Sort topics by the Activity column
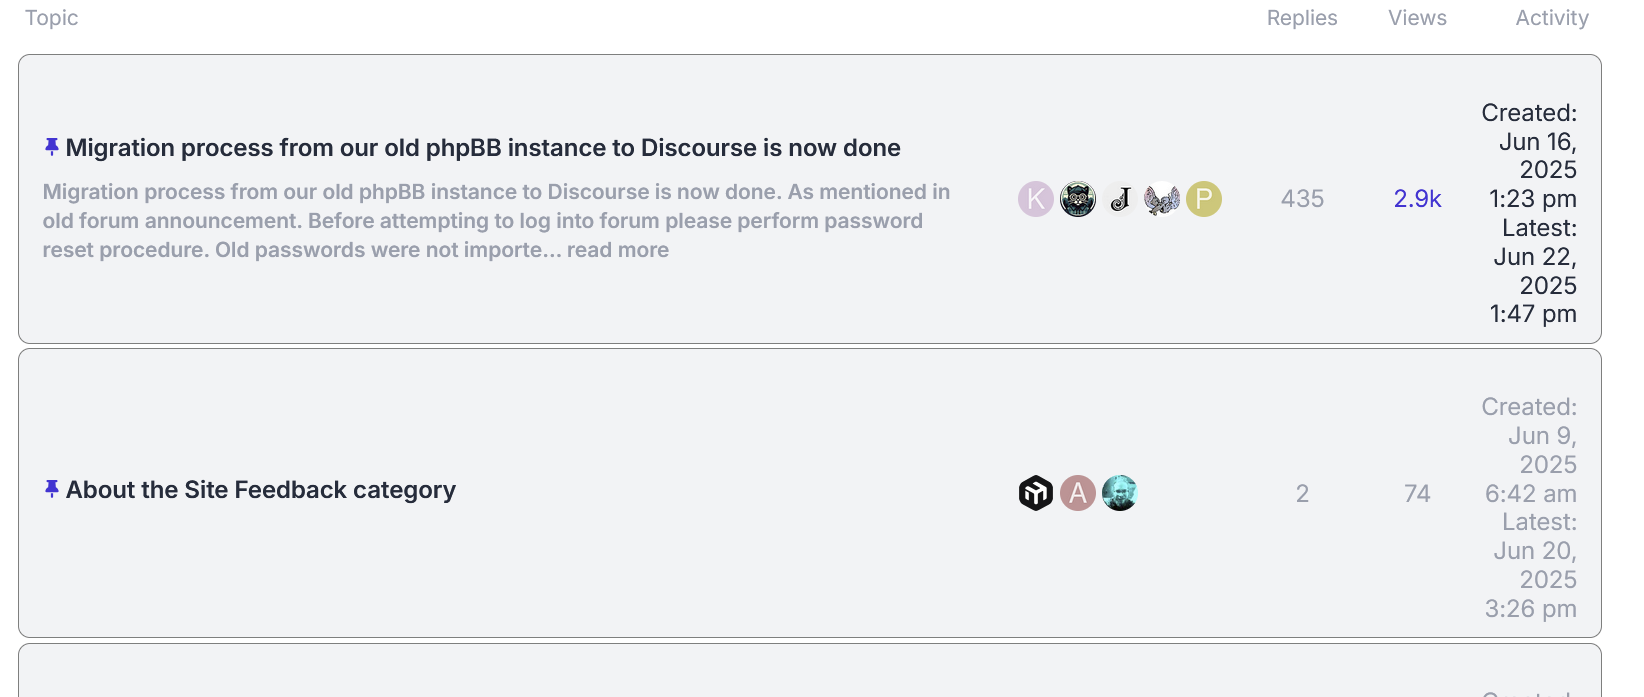Viewport: 1644px width, 697px height. pos(1551,18)
